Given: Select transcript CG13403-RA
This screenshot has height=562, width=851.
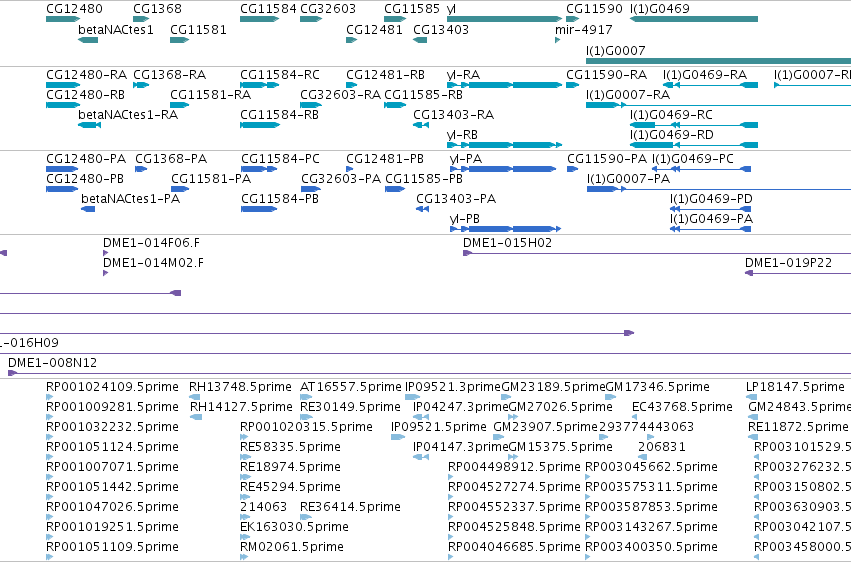Looking at the screenshot, I should click(421, 125).
